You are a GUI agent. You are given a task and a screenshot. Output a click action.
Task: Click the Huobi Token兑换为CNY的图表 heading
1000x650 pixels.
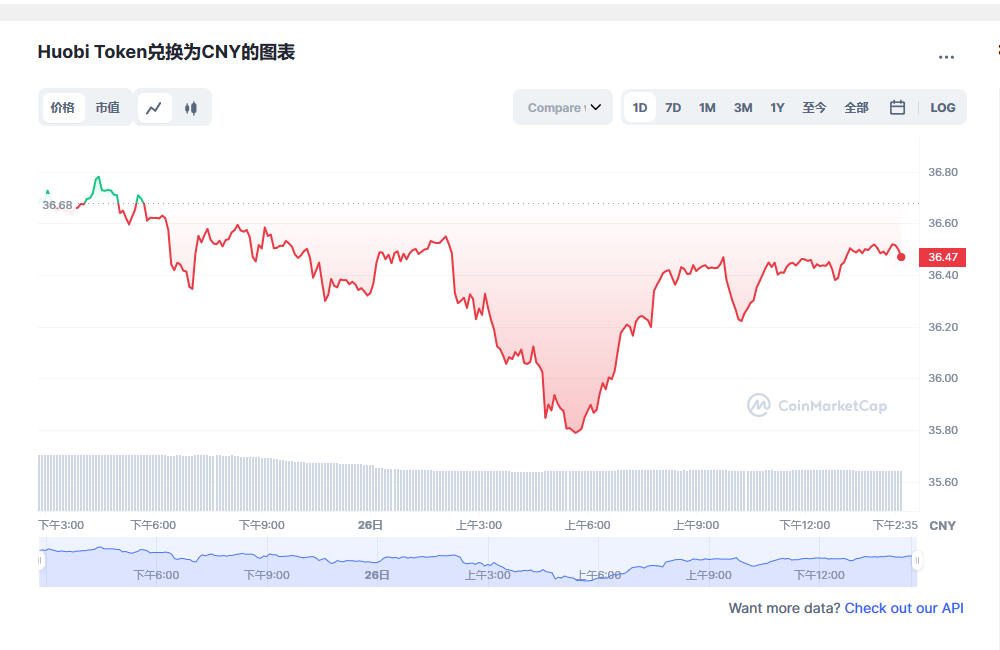(x=166, y=52)
